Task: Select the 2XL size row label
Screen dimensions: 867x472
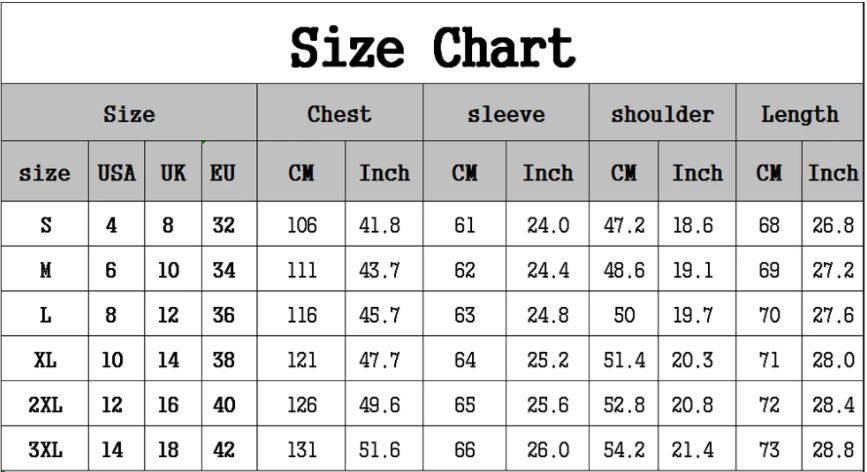Action: (45, 406)
